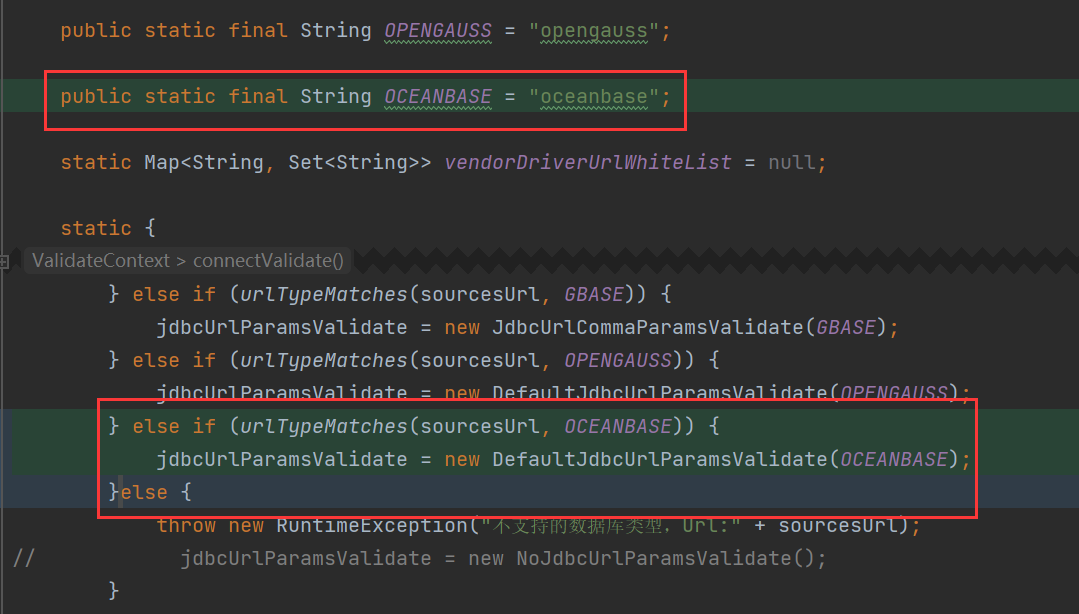Click the OCEANBASE constant name in its declaration
The height and width of the screenshot is (614, 1079).
point(438,97)
